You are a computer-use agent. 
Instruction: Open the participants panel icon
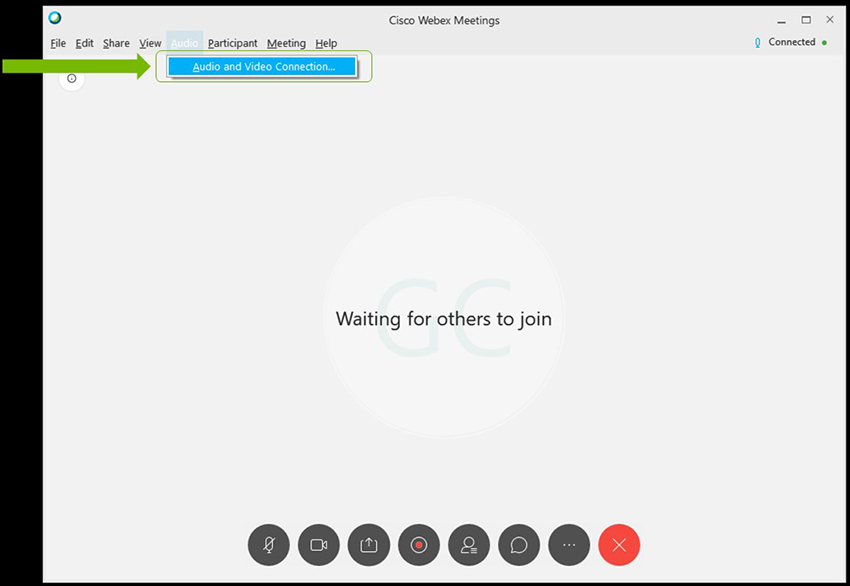click(x=469, y=545)
